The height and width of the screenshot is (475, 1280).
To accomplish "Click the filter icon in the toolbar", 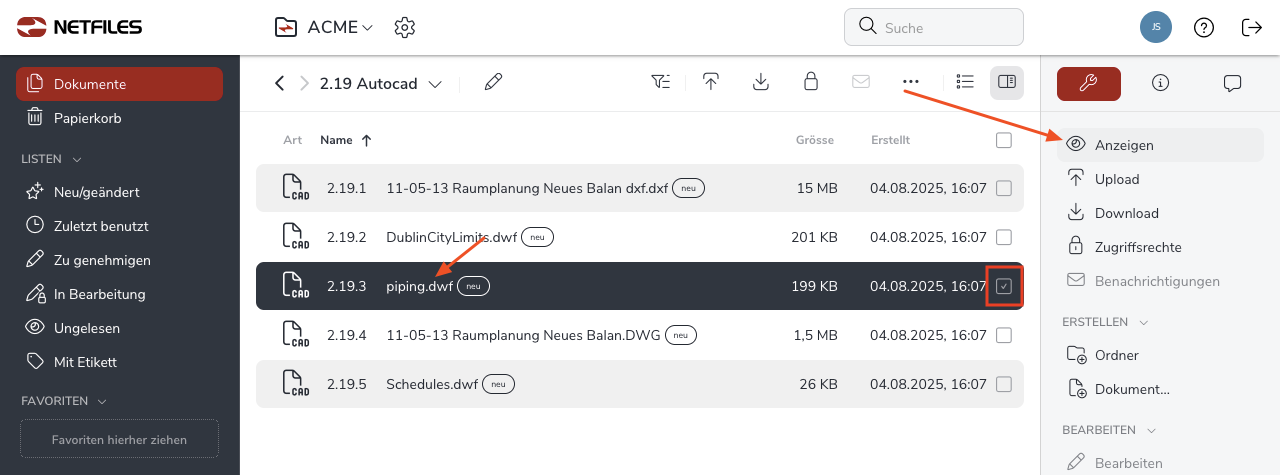I will (660, 83).
